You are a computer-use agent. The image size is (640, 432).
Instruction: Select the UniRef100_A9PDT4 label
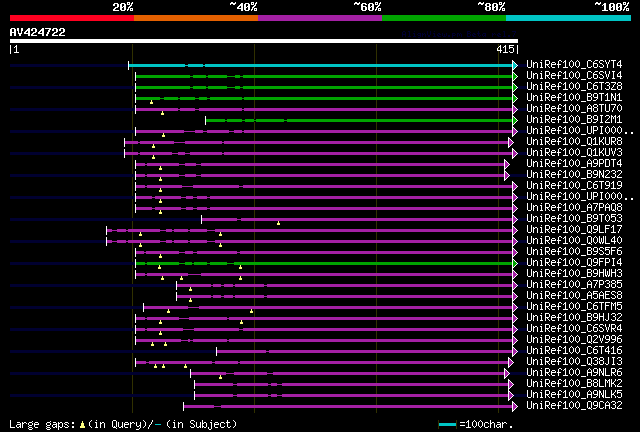coord(574,163)
